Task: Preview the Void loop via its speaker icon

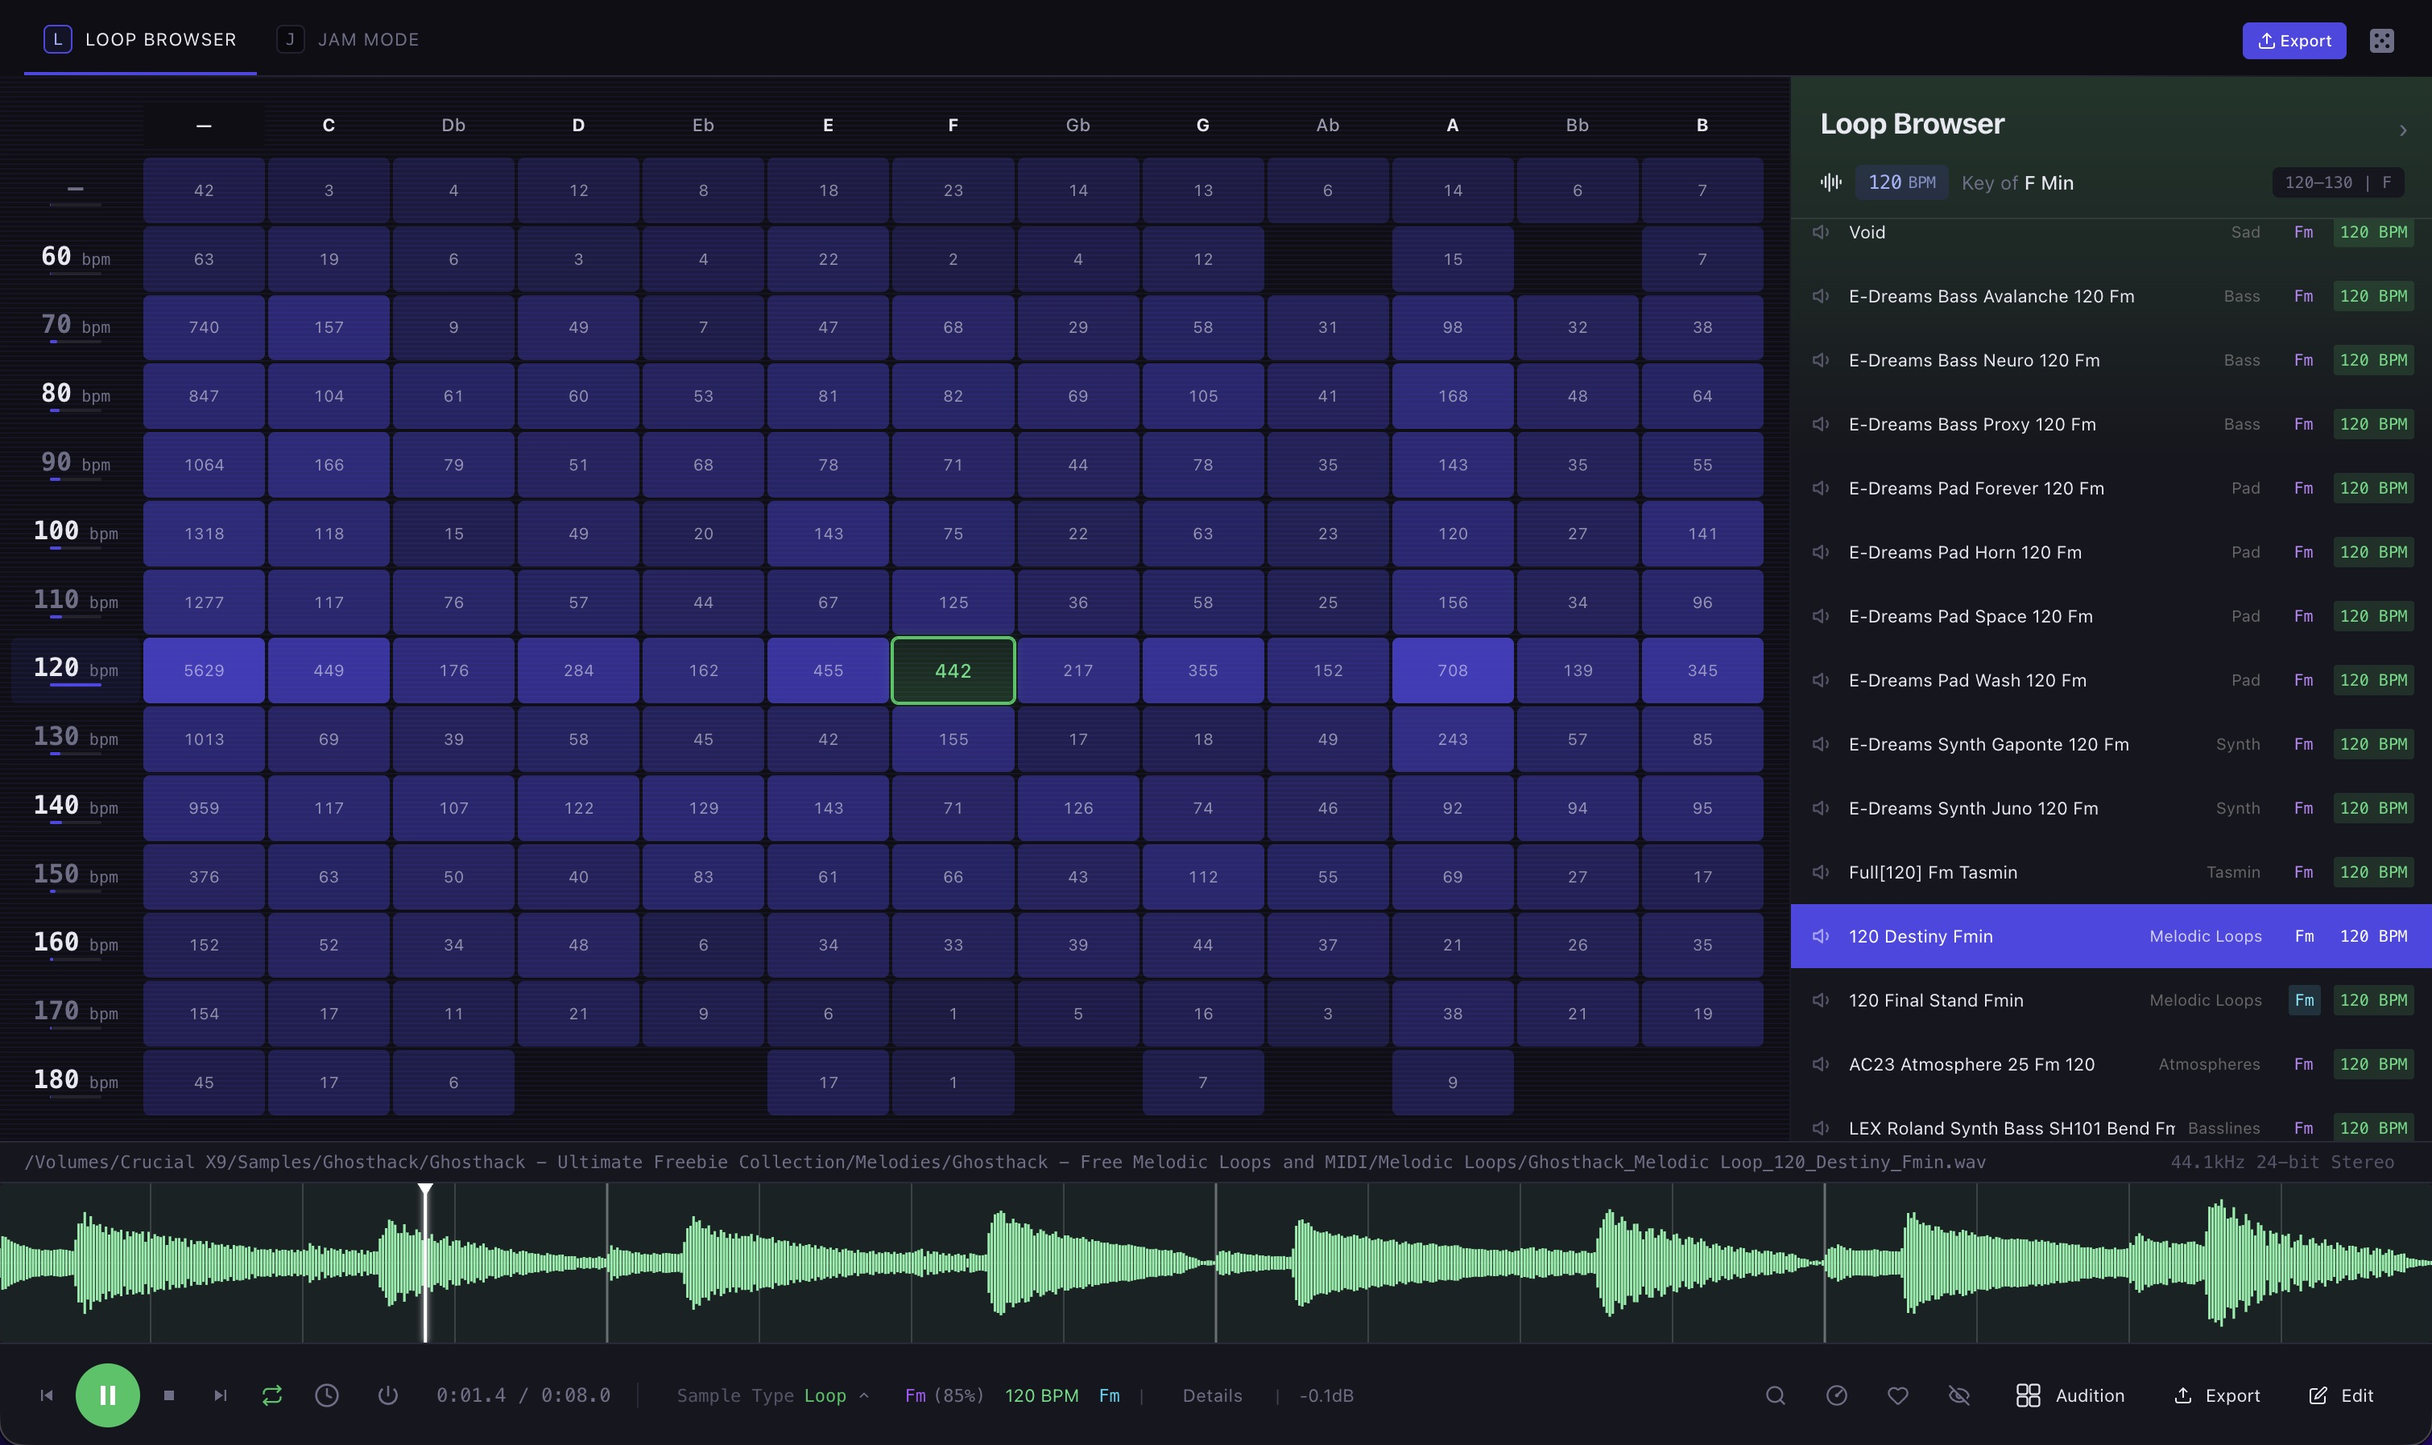Action: point(1821,232)
